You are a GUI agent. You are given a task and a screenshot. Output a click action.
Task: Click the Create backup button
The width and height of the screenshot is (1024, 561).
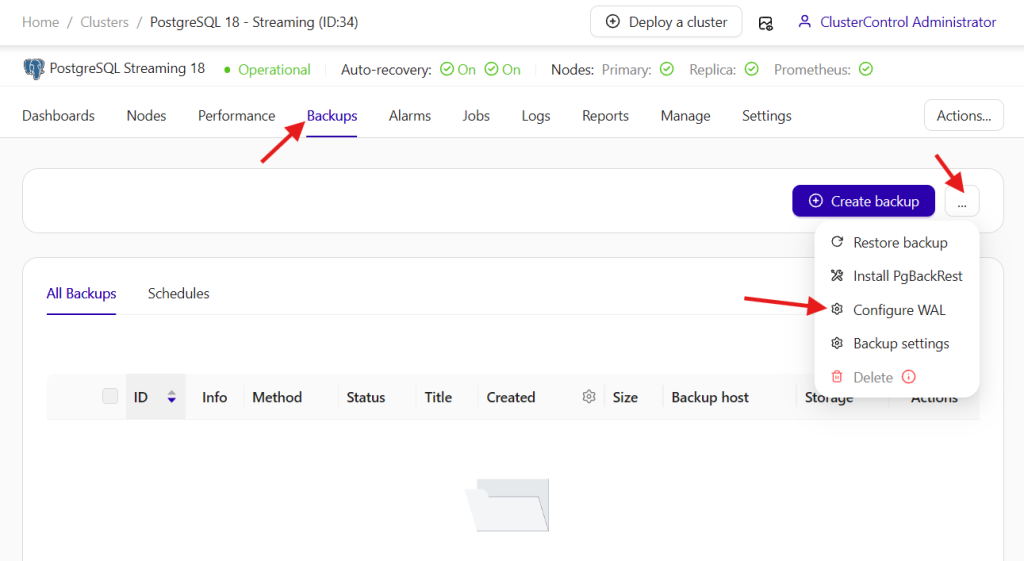(x=863, y=201)
